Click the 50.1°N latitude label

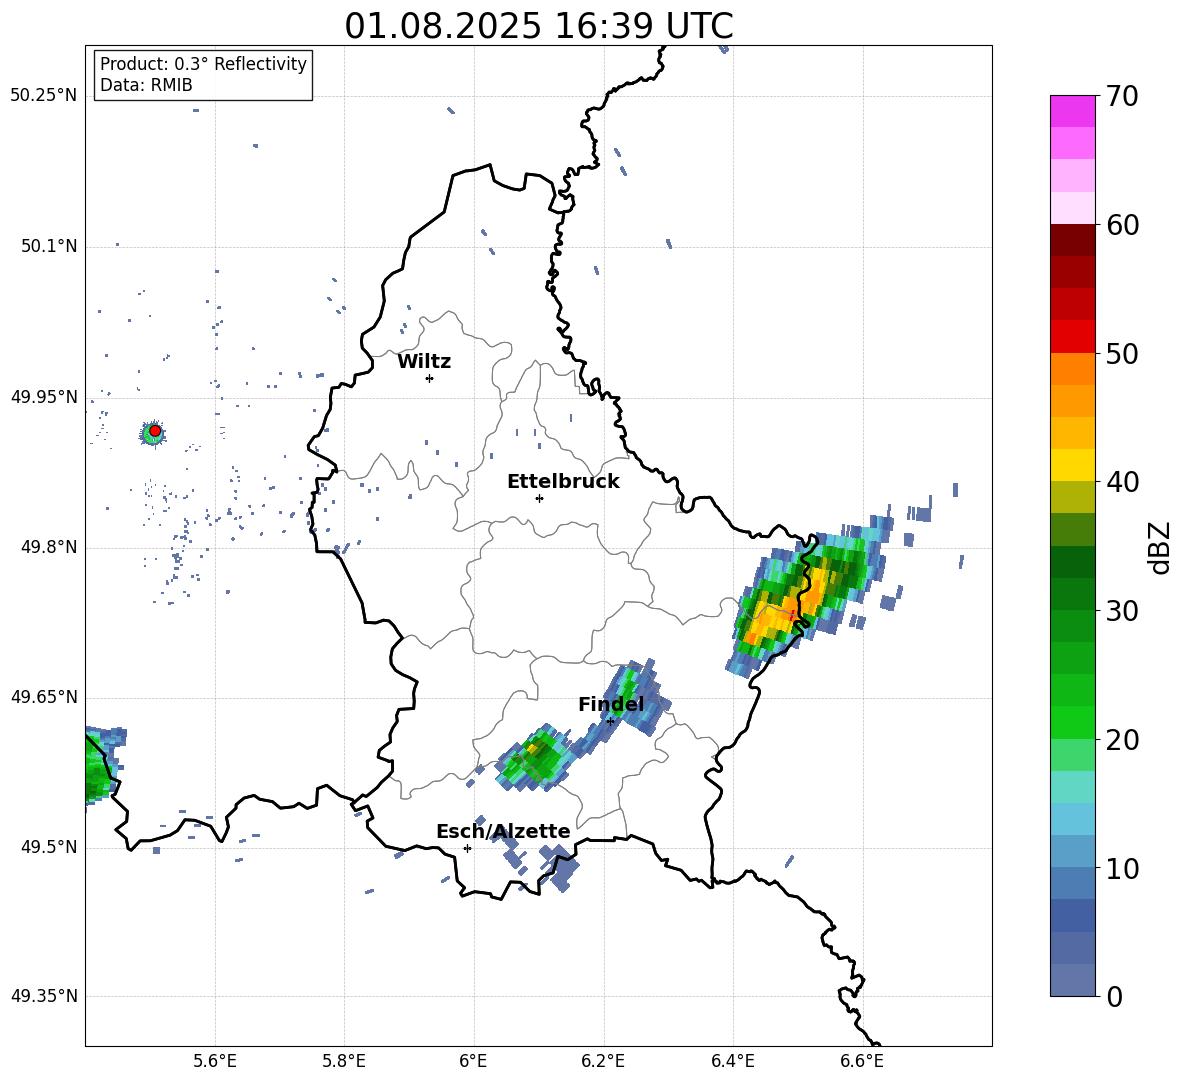(x=49, y=246)
